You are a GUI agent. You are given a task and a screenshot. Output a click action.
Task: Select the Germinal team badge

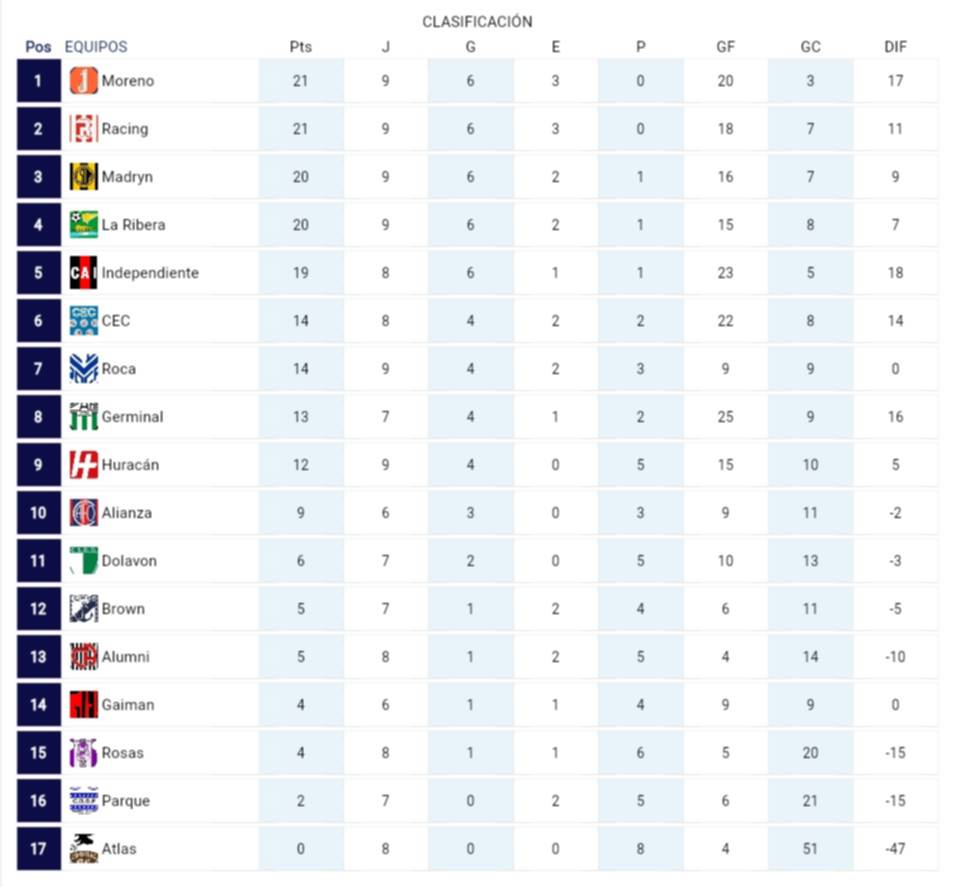tap(84, 417)
